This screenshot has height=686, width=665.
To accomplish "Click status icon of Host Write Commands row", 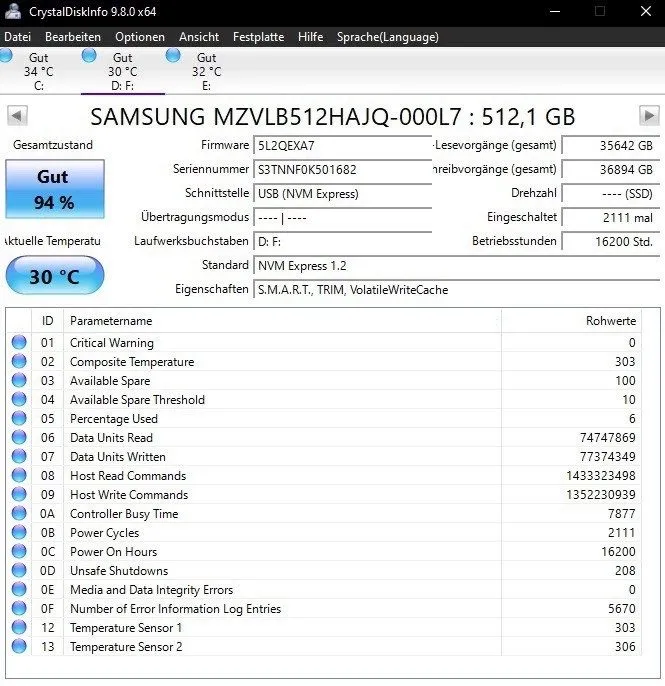I will click(x=19, y=494).
